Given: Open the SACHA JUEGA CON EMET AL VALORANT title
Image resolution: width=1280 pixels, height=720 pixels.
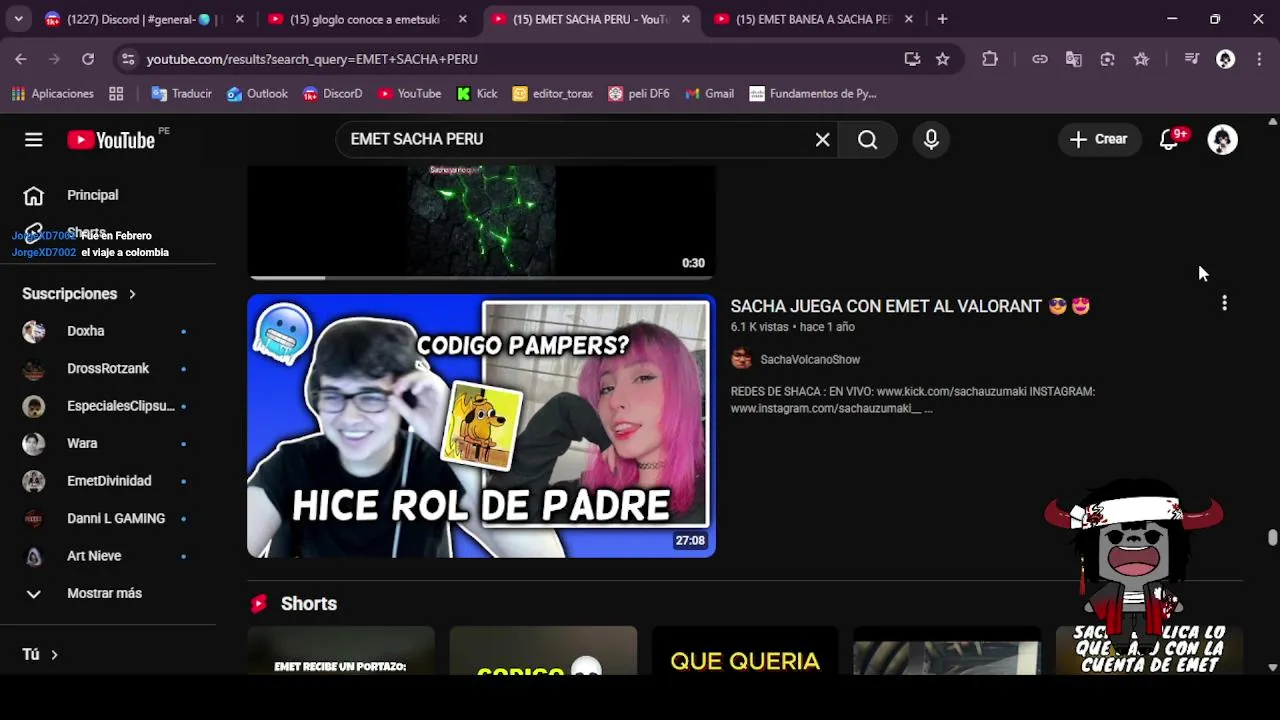Looking at the screenshot, I should (x=910, y=306).
